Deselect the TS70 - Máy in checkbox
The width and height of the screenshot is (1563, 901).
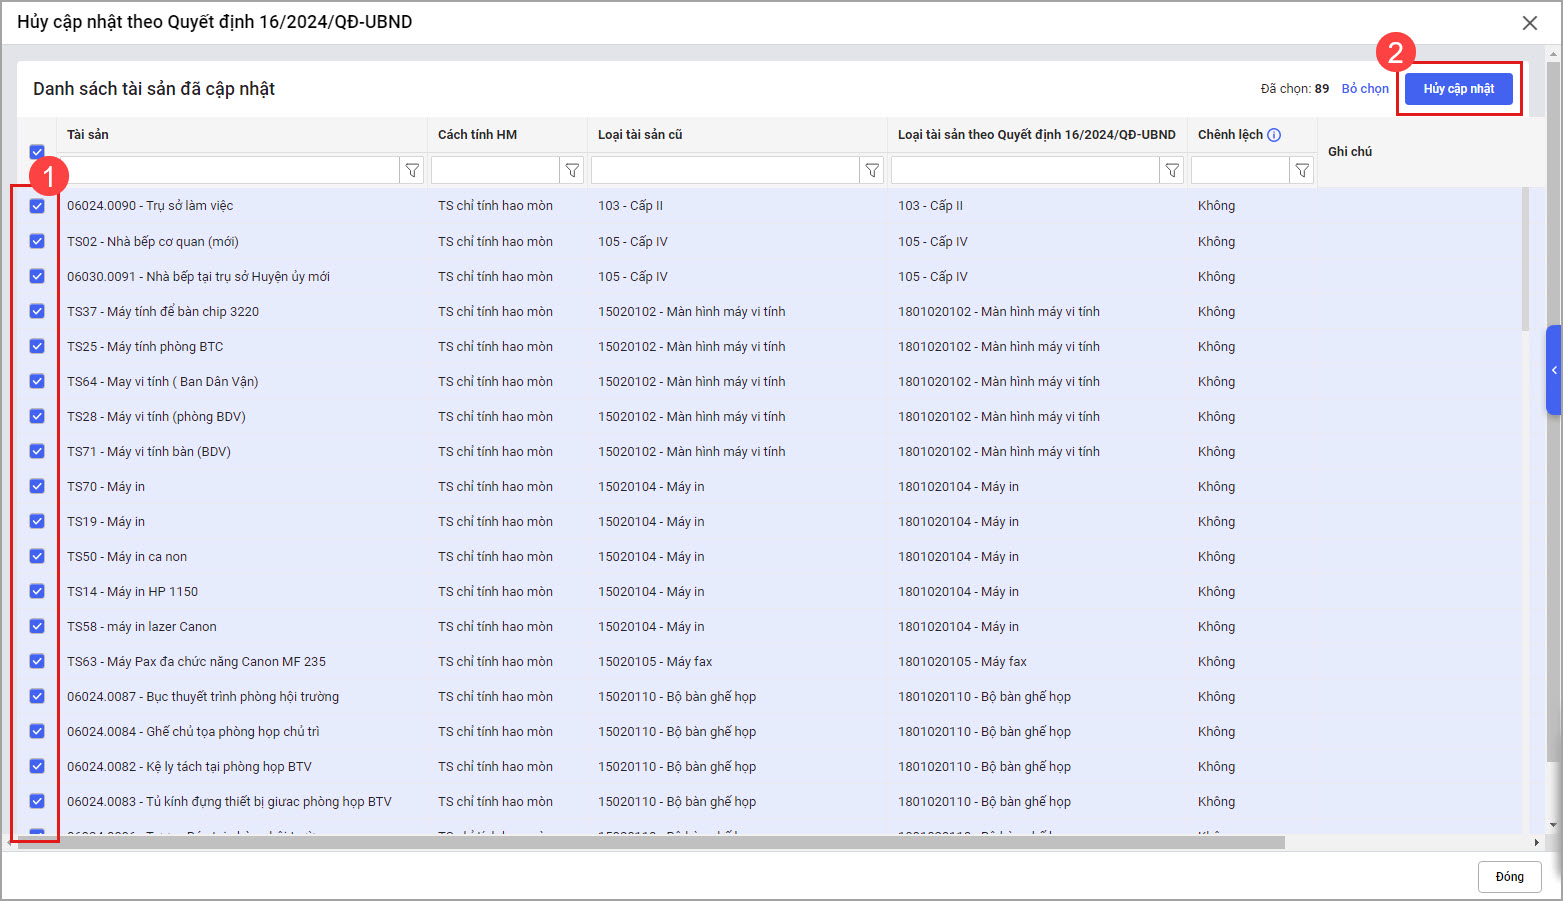tap(37, 486)
